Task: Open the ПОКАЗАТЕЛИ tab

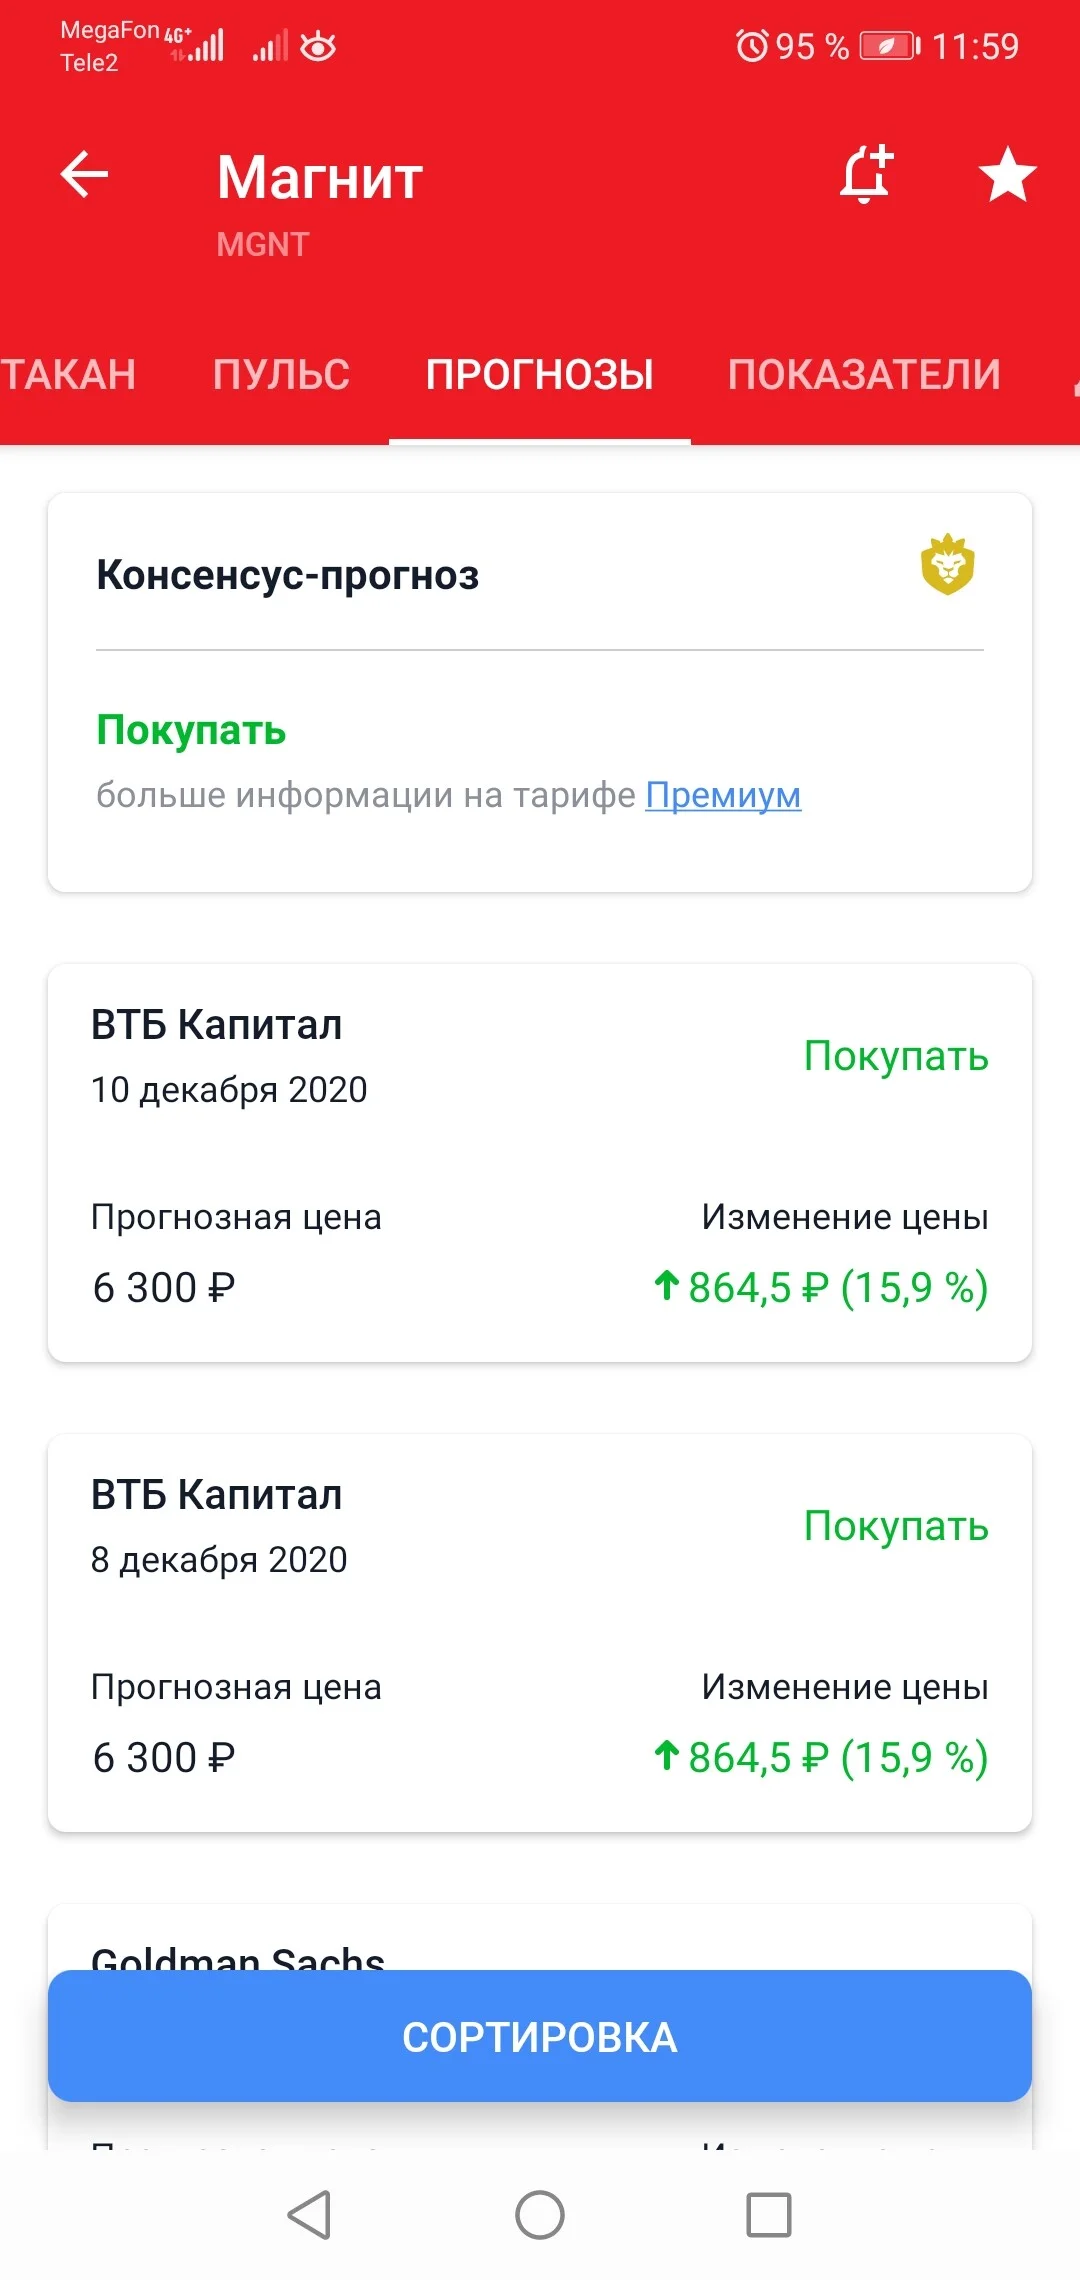Action: (x=864, y=375)
